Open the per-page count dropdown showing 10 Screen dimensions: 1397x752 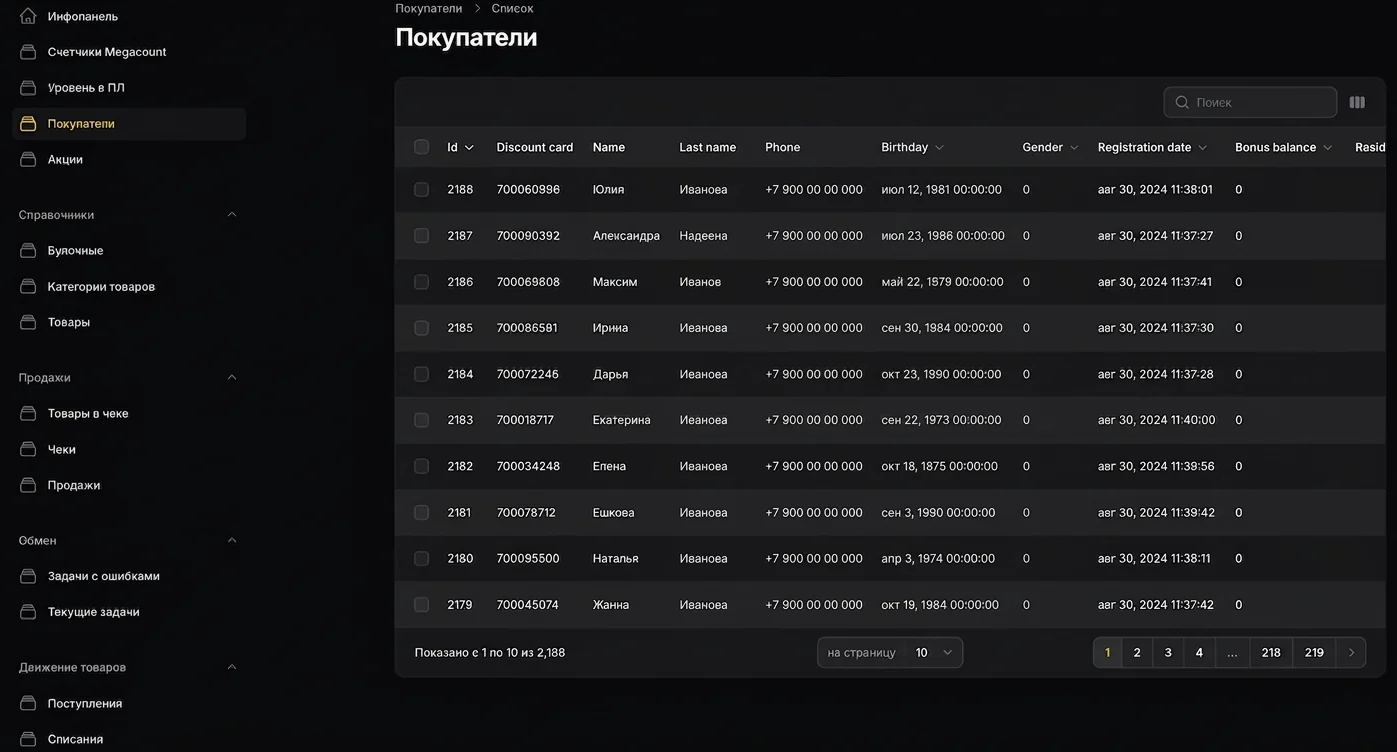coord(890,652)
